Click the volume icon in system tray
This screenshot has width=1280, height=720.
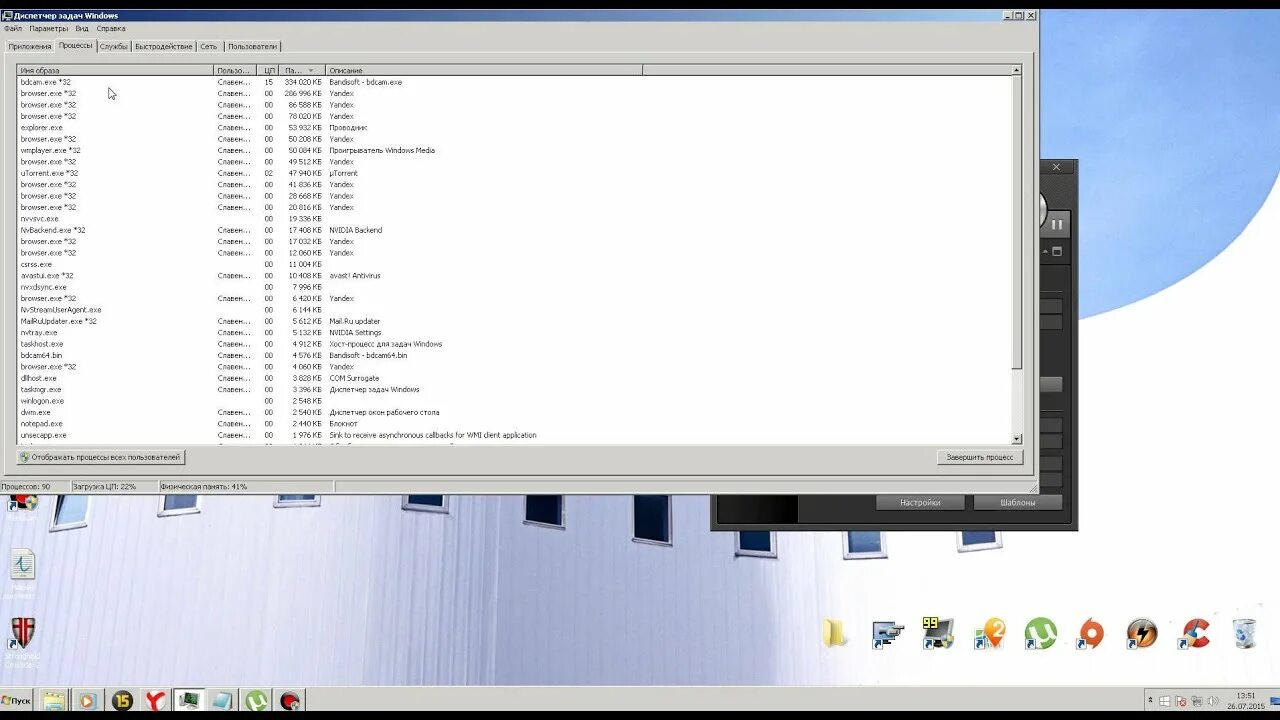[x=1212, y=701]
